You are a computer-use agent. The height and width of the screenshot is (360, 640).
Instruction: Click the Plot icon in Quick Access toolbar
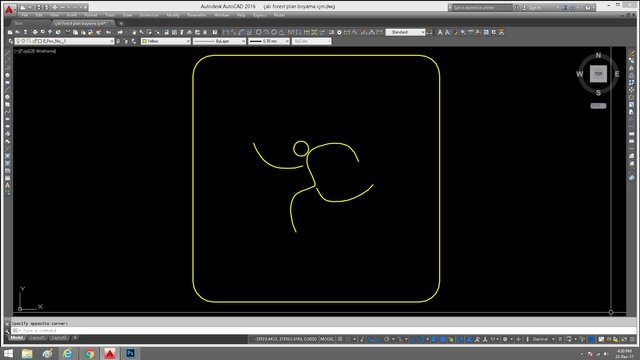click(54, 7)
